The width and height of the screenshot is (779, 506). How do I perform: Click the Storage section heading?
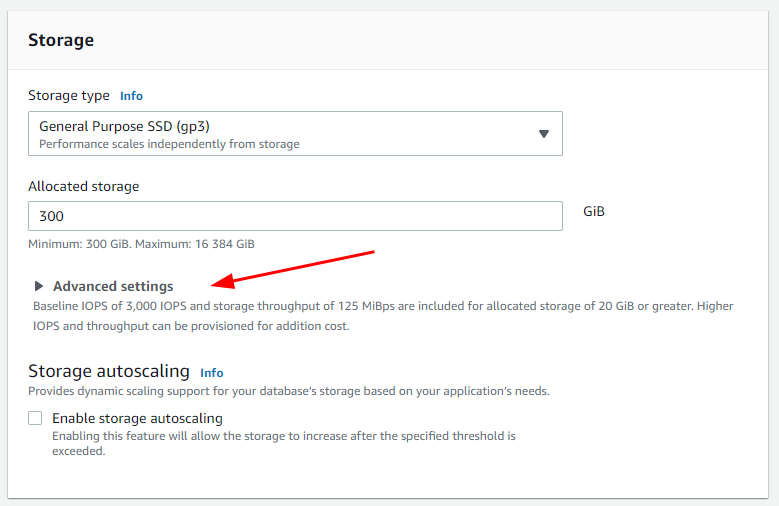click(61, 40)
